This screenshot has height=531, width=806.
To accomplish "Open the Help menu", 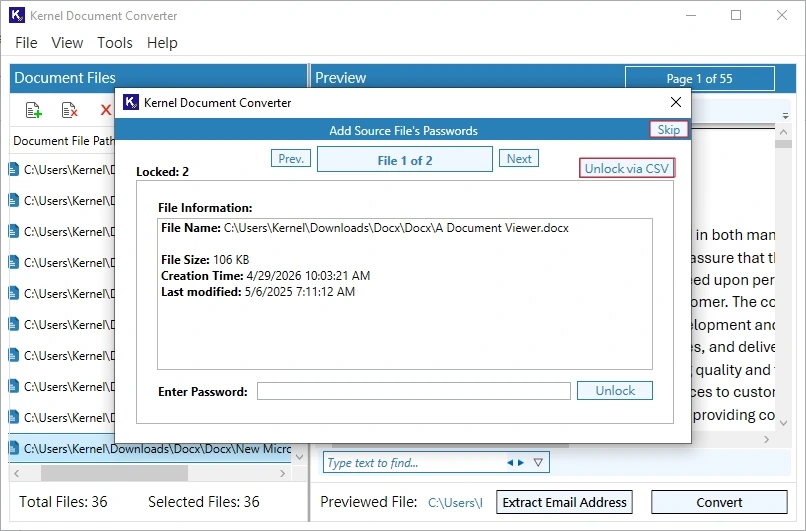I will pos(162,43).
